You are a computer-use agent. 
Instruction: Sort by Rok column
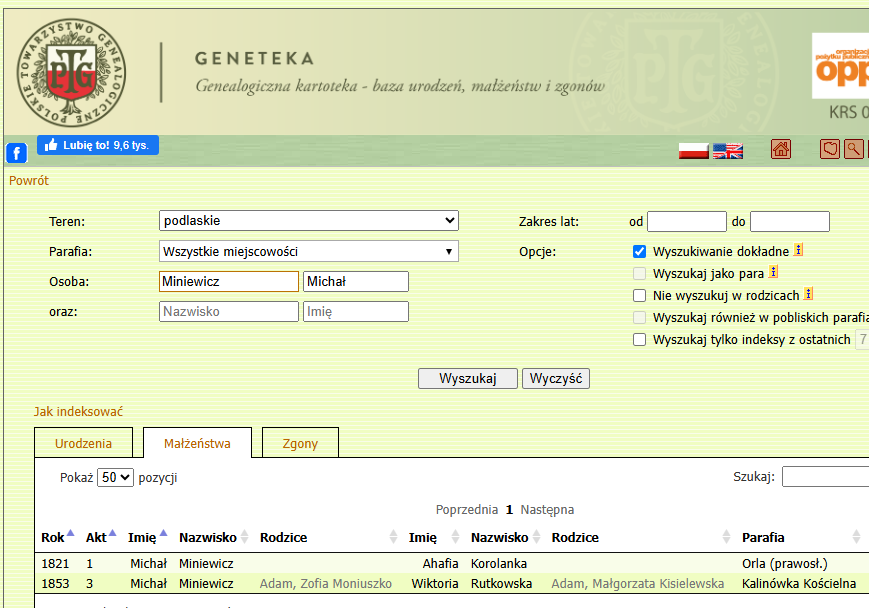tap(58, 537)
